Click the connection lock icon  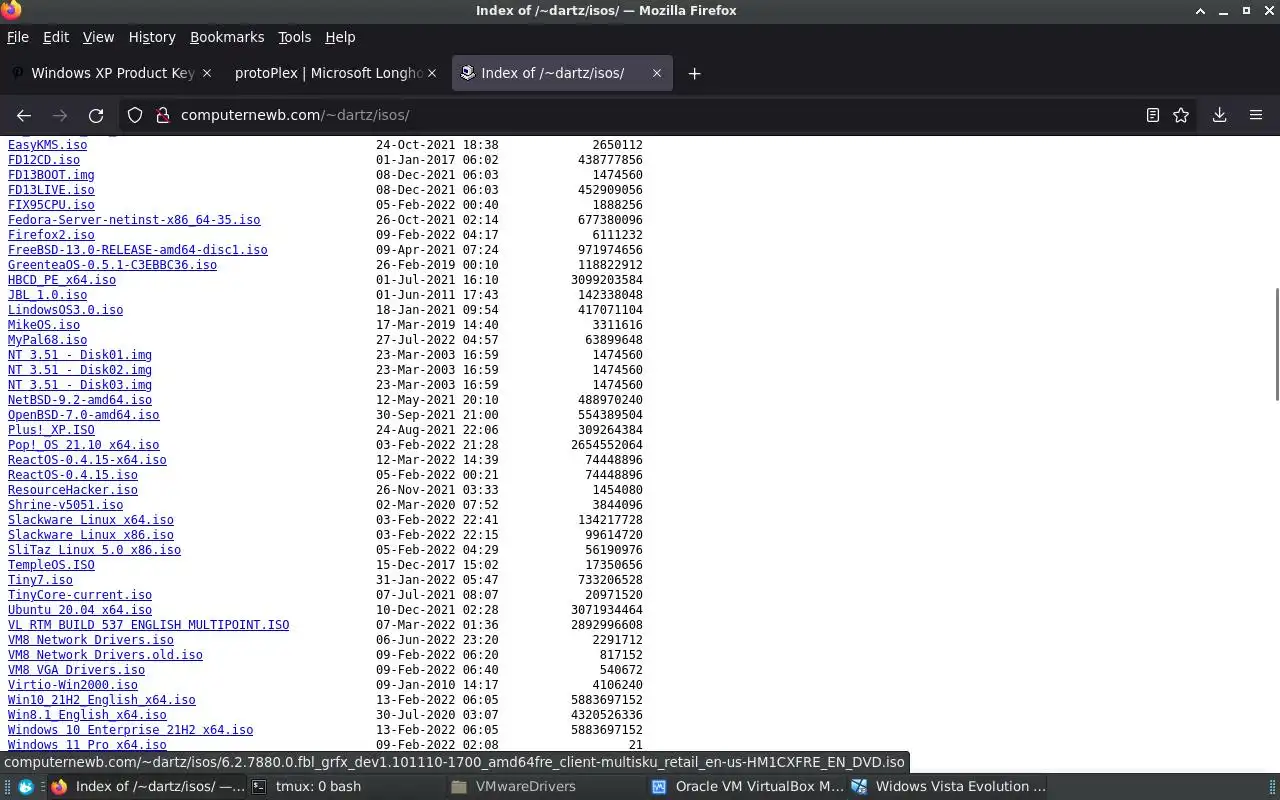[162, 115]
